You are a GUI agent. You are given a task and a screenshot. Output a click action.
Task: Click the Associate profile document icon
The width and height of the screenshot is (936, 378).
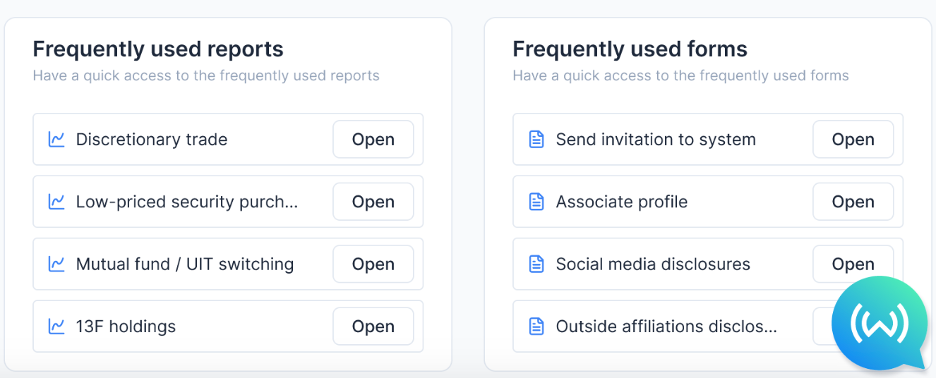click(x=537, y=202)
